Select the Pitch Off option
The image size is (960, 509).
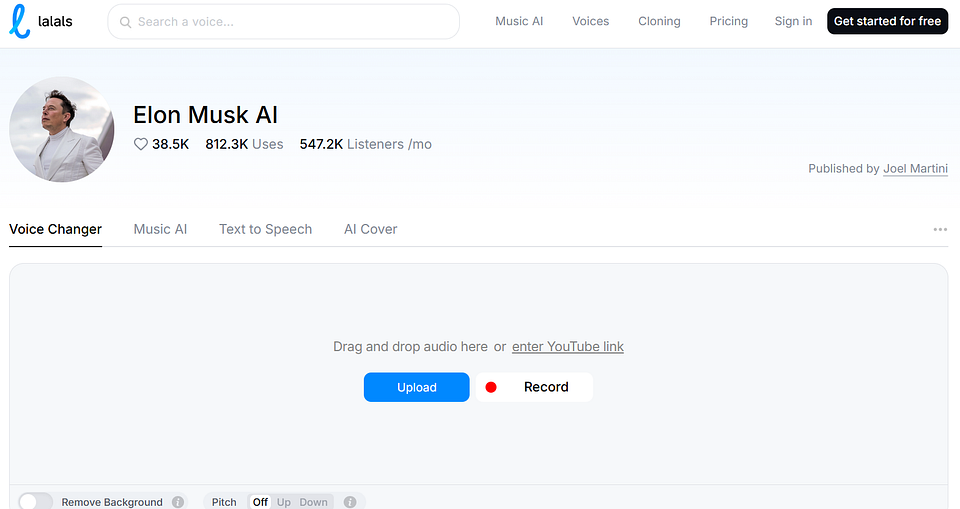260,502
